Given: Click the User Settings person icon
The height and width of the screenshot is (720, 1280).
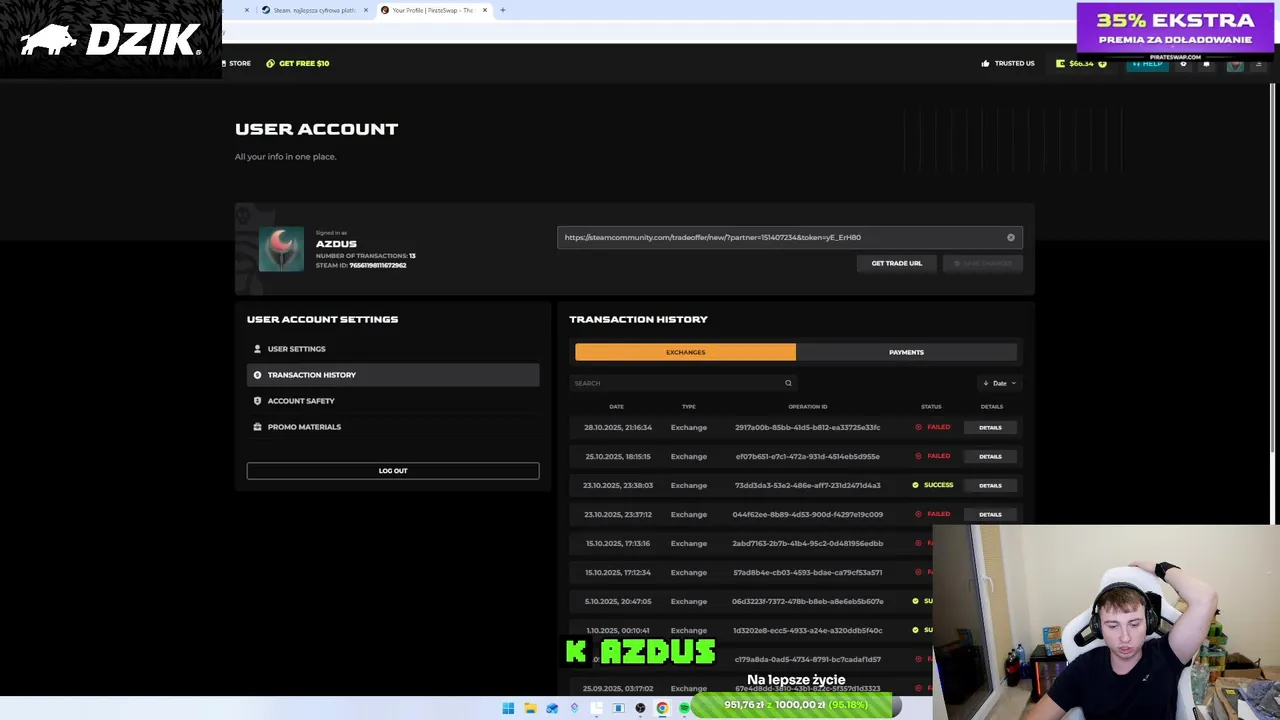Looking at the screenshot, I should point(257,349).
